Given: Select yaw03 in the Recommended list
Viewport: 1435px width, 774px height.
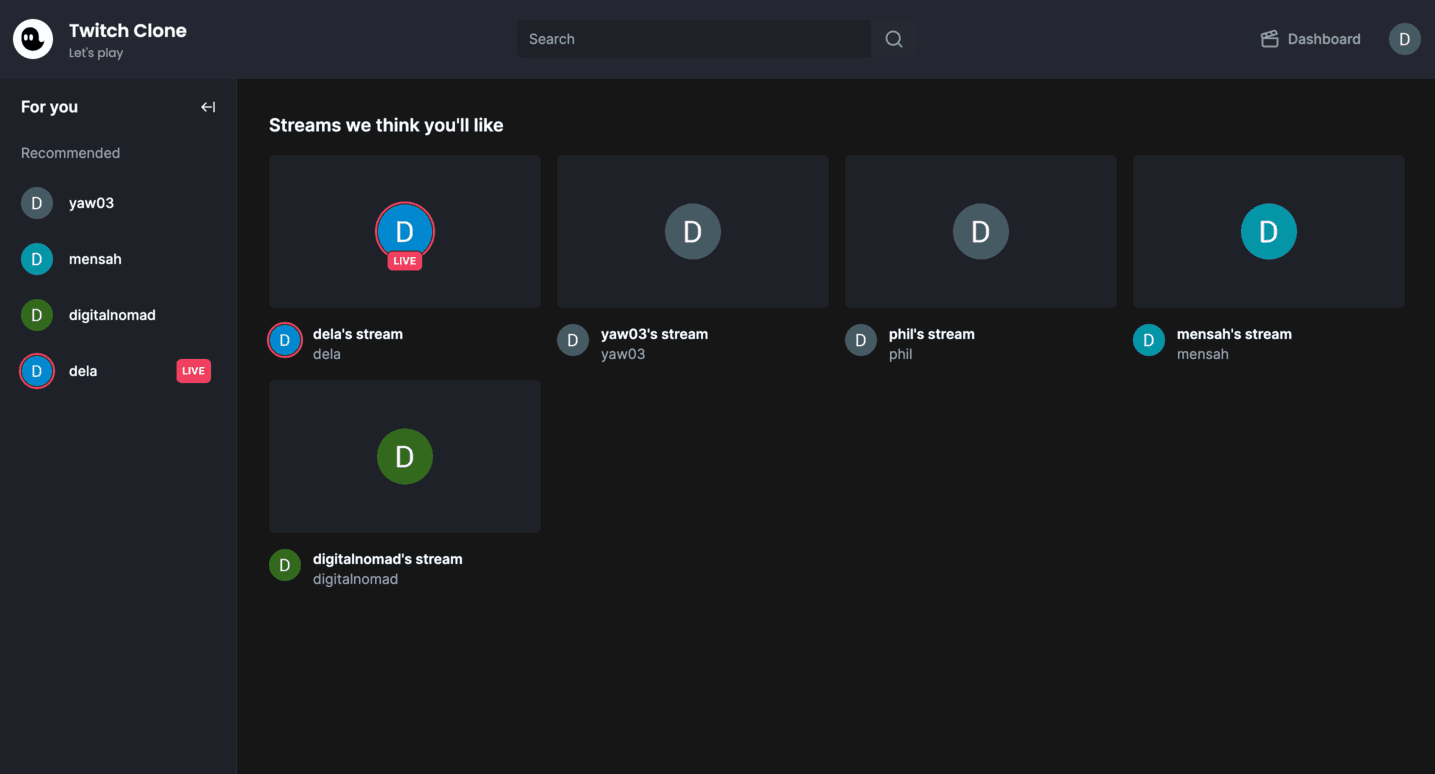Looking at the screenshot, I should pyautogui.click(x=91, y=203).
